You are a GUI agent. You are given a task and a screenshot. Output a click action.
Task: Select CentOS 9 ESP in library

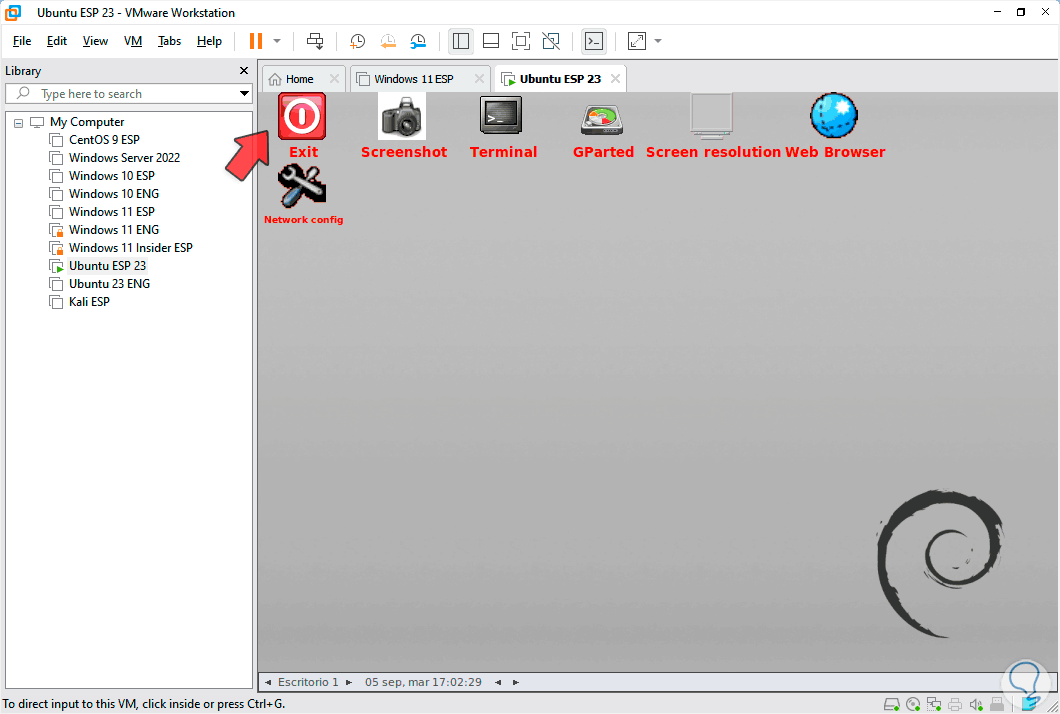(x=104, y=140)
